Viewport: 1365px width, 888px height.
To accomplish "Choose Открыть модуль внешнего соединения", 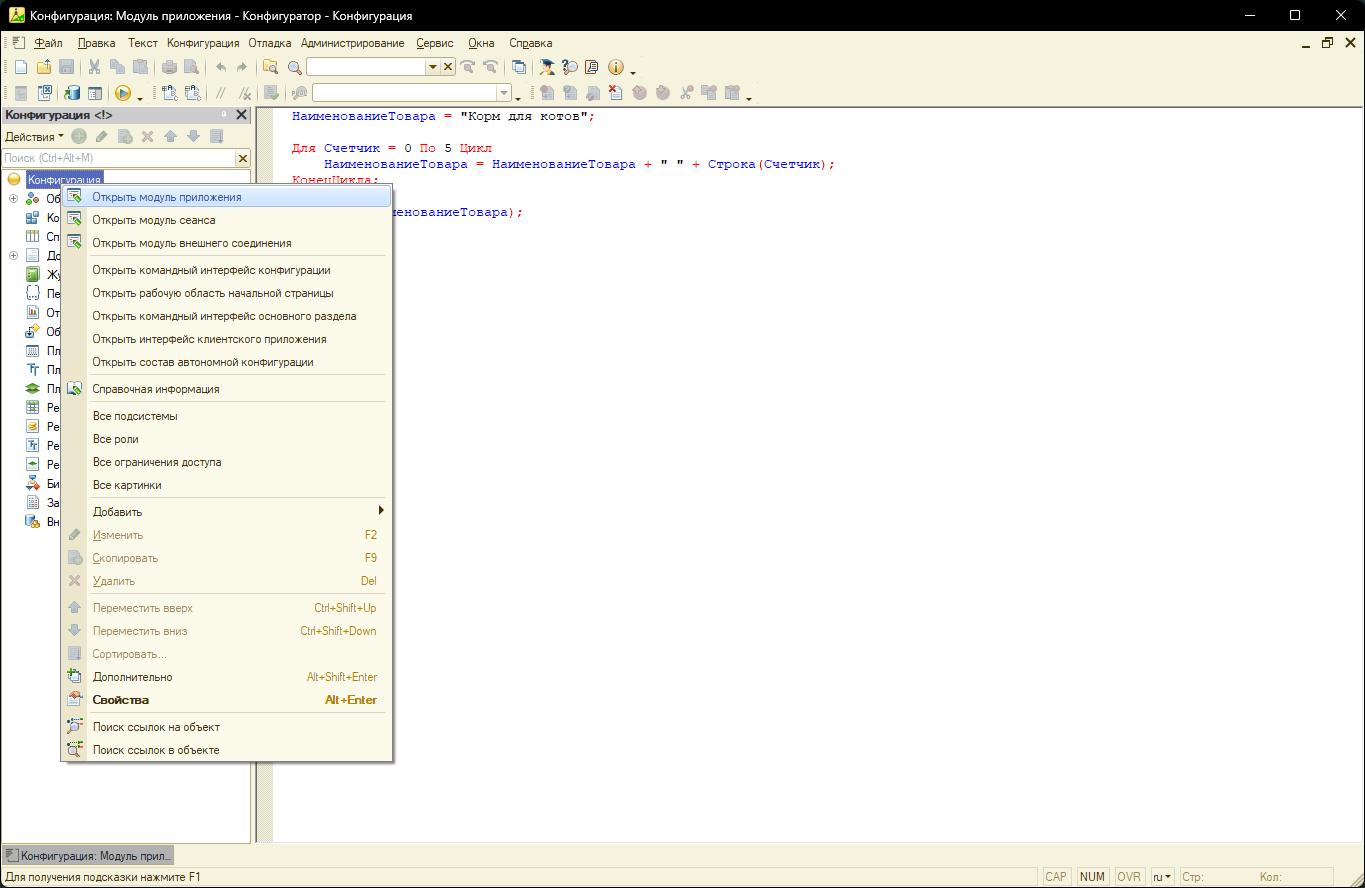I will [226, 243].
